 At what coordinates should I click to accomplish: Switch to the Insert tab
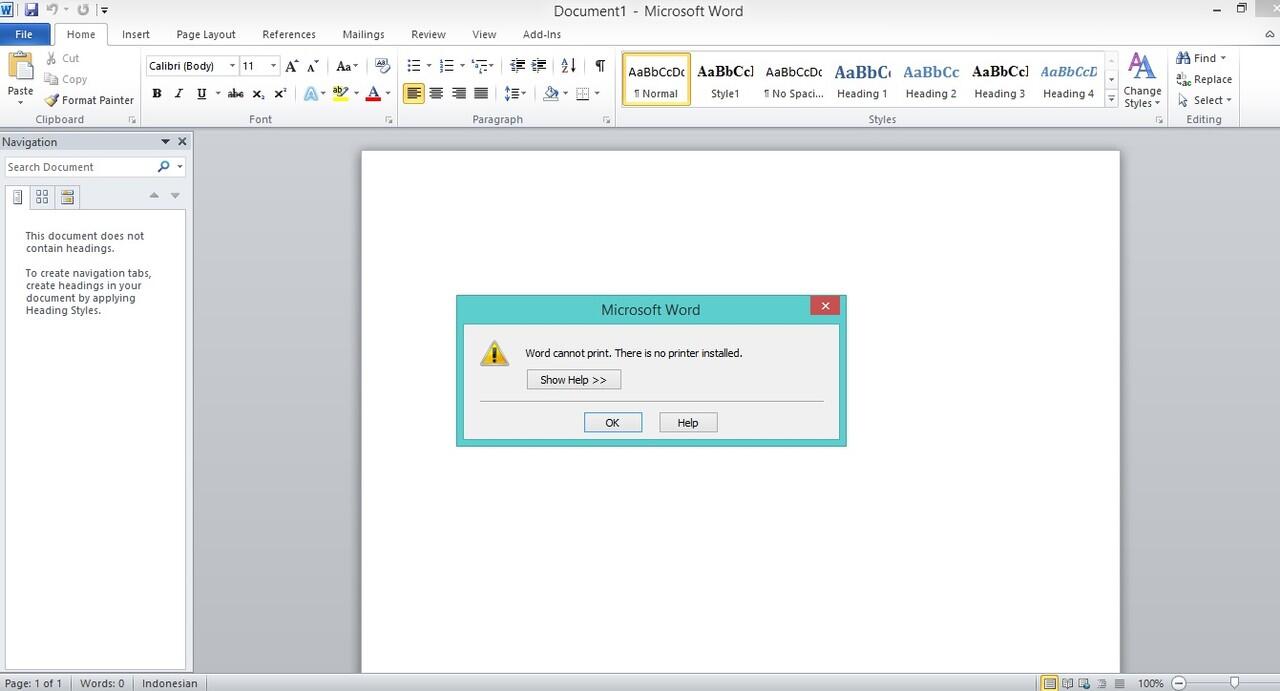pos(136,34)
